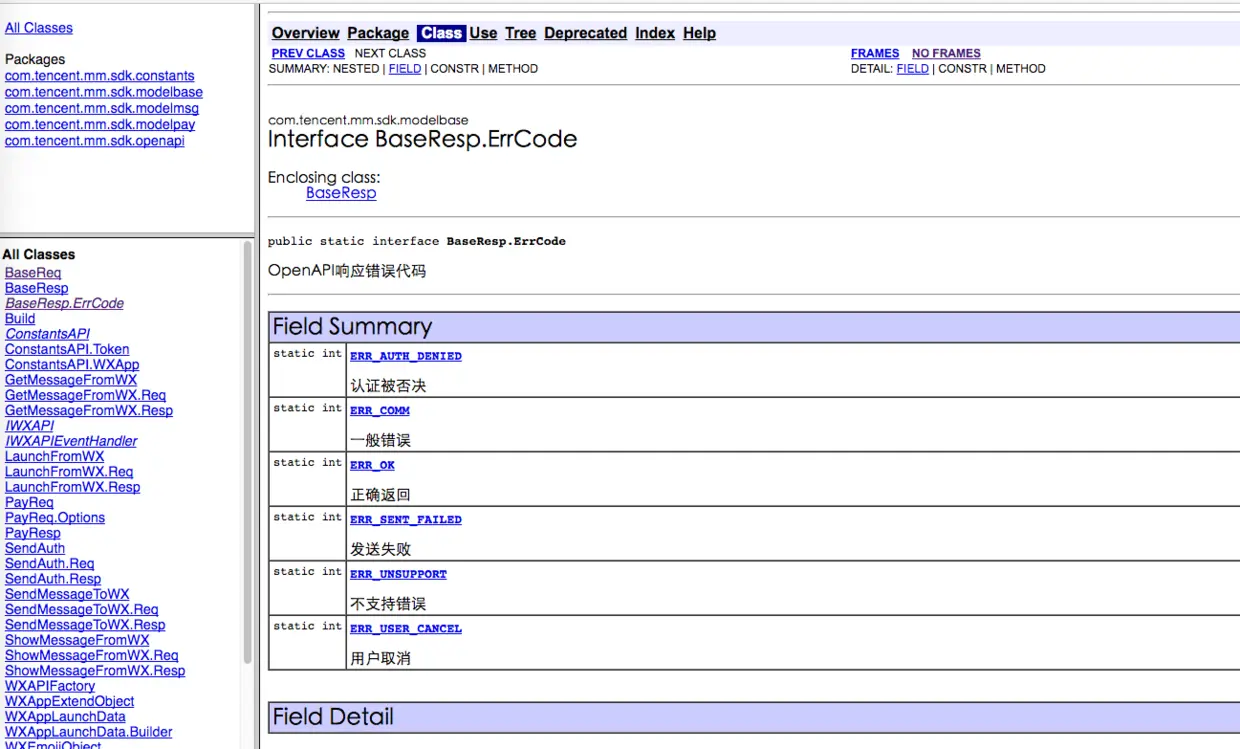This screenshot has height=749, width=1240.
Task: Open the GetMessageFromWX class
Action: [71, 380]
